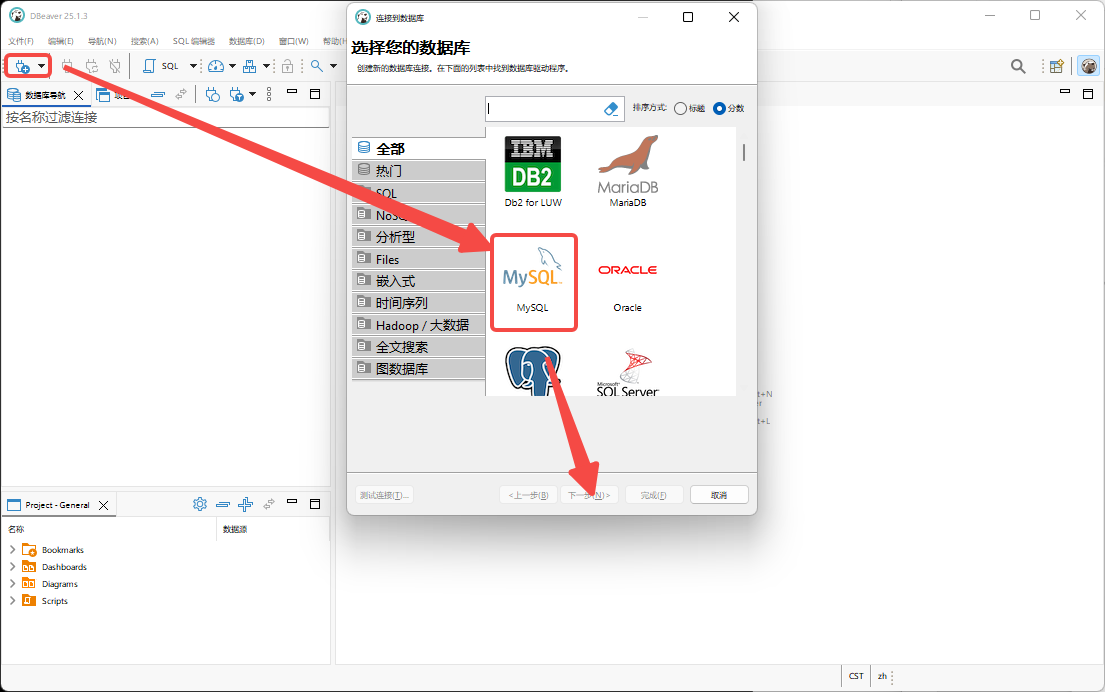This screenshot has height=692, width=1105.
Task: Select the 分数 sort radio button
Action: [720, 109]
